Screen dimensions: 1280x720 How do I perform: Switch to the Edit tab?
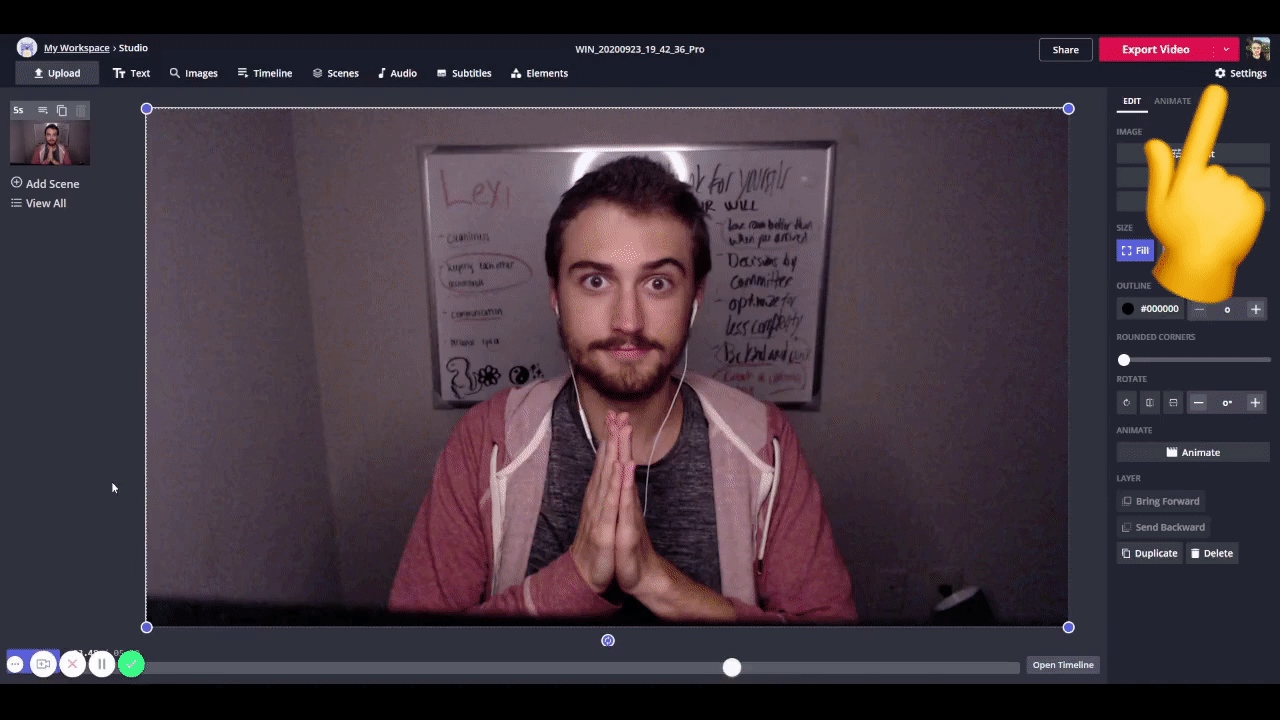point(1131,101)
